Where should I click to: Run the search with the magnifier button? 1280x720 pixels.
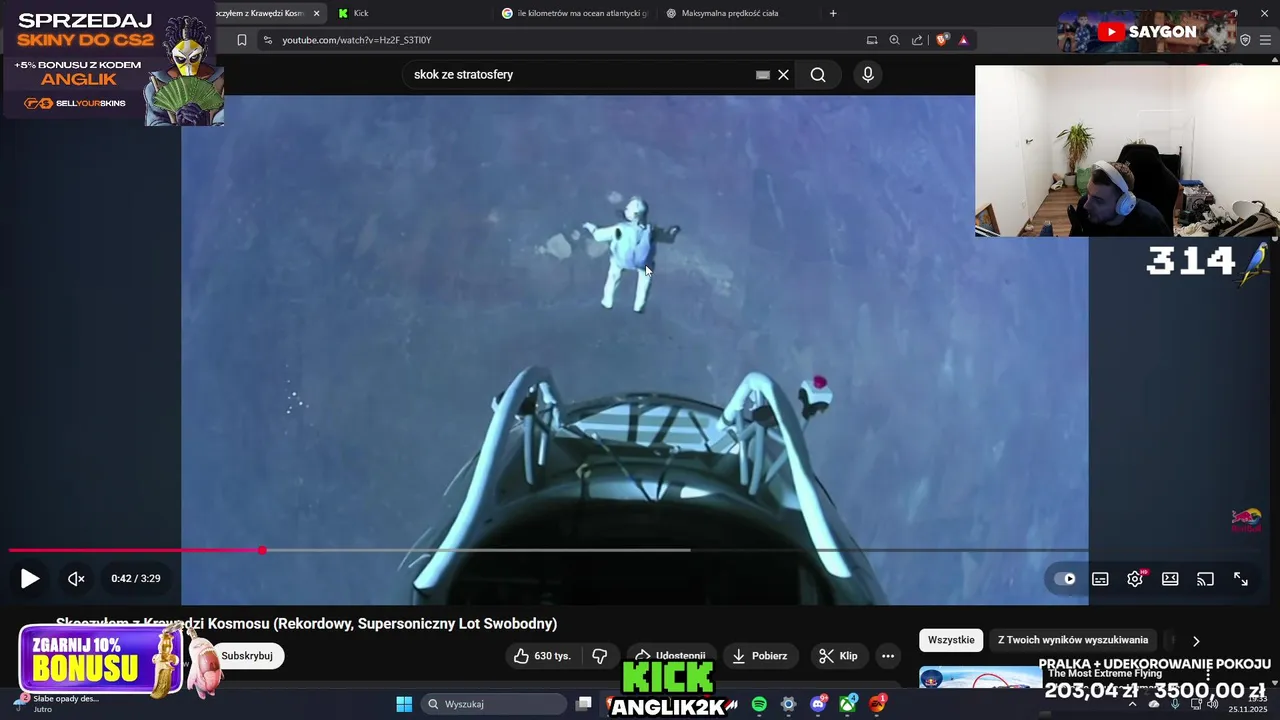pyautogui.click(x=818, y=75)
